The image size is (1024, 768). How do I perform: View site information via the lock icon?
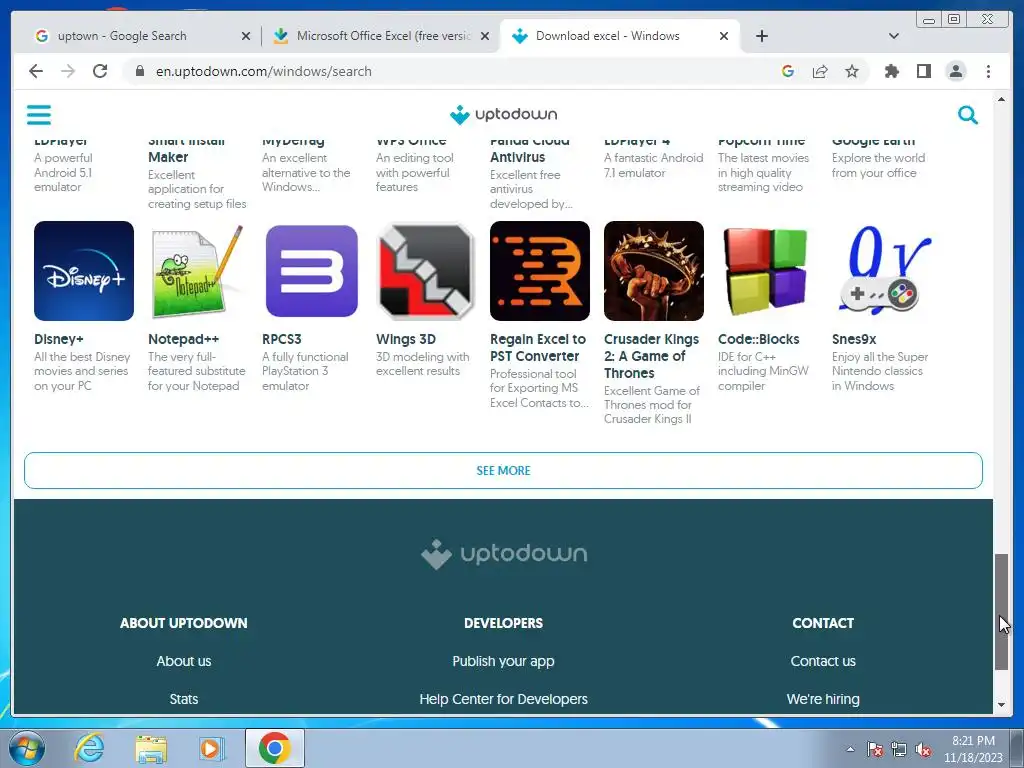point(139,71)
